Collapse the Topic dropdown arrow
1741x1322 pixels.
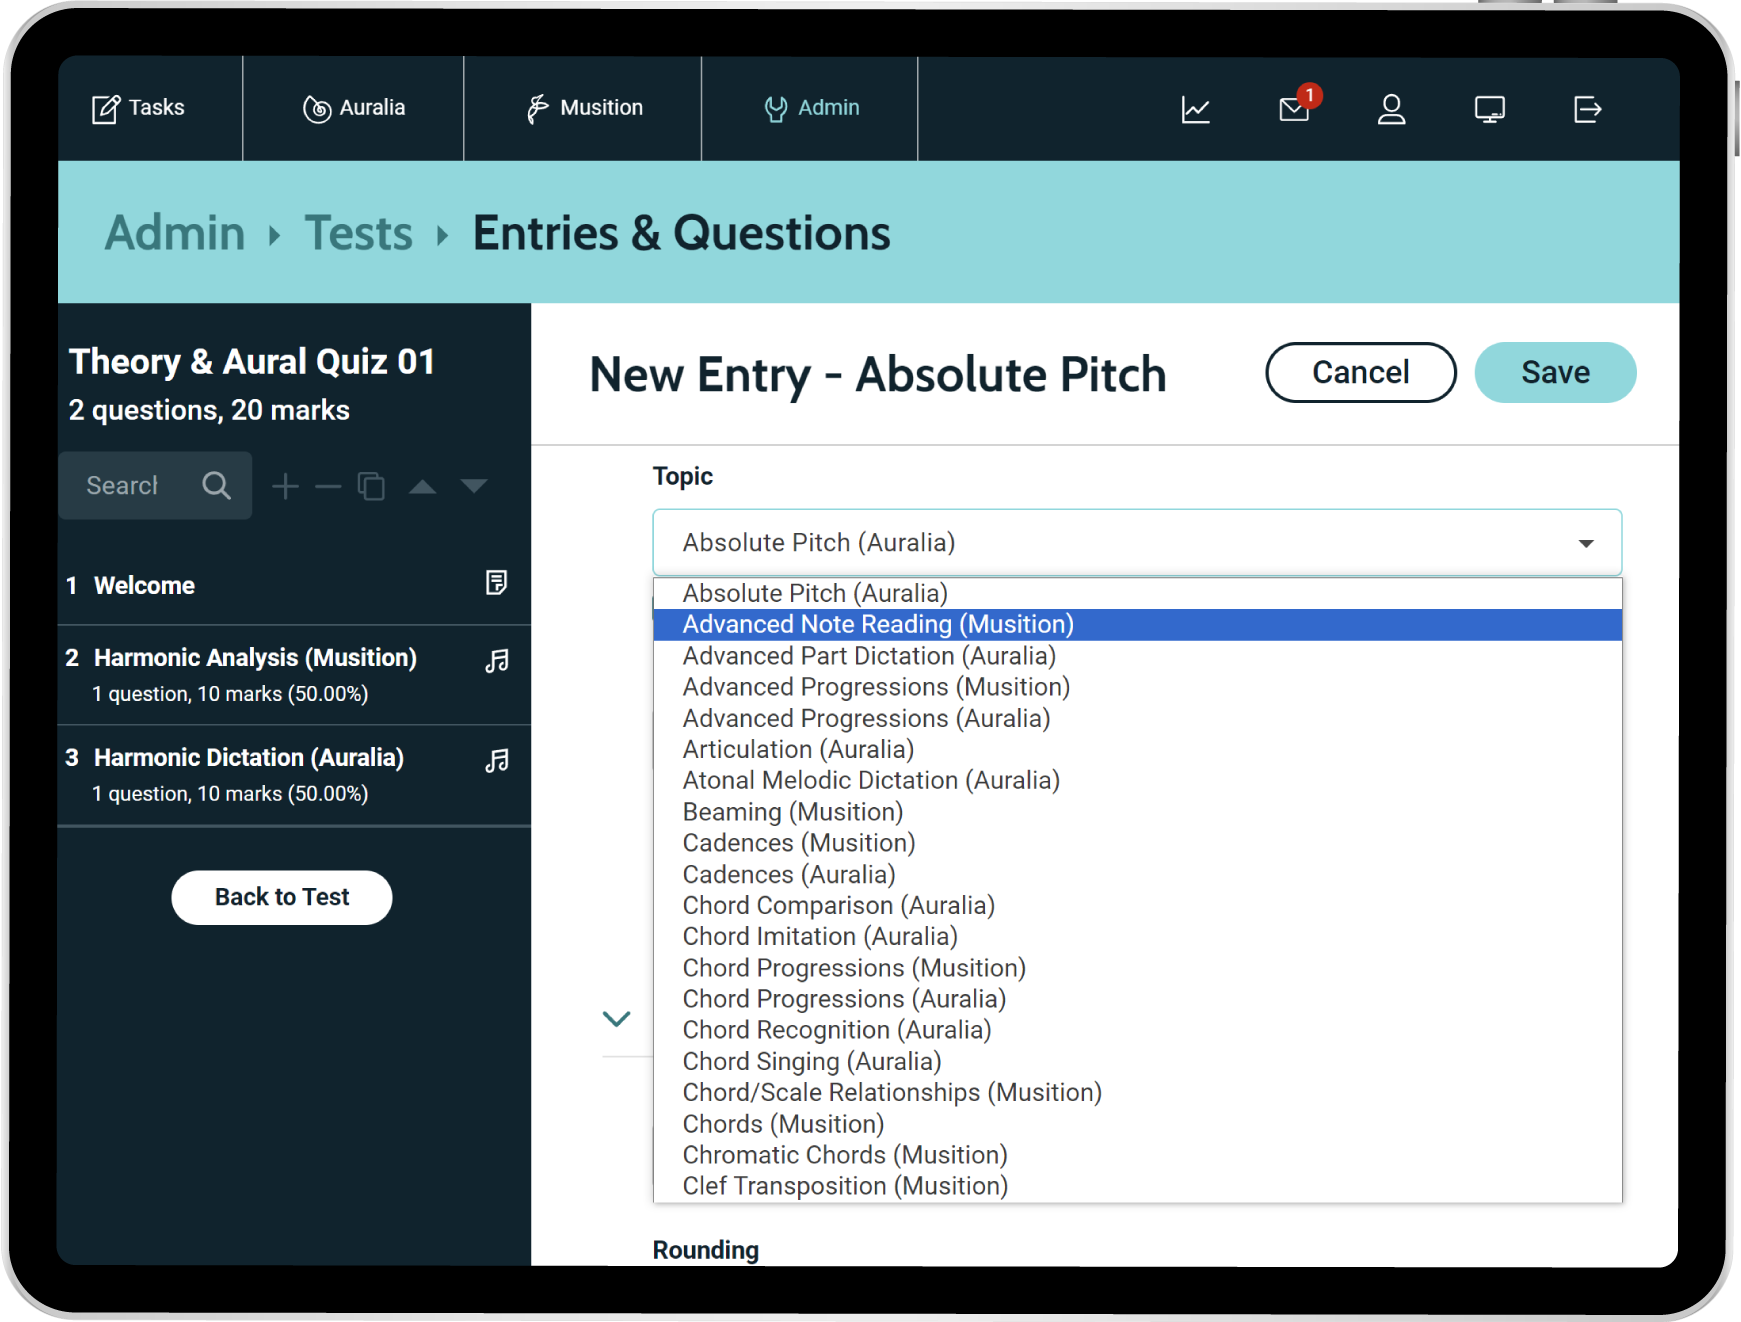[1585, 543]
